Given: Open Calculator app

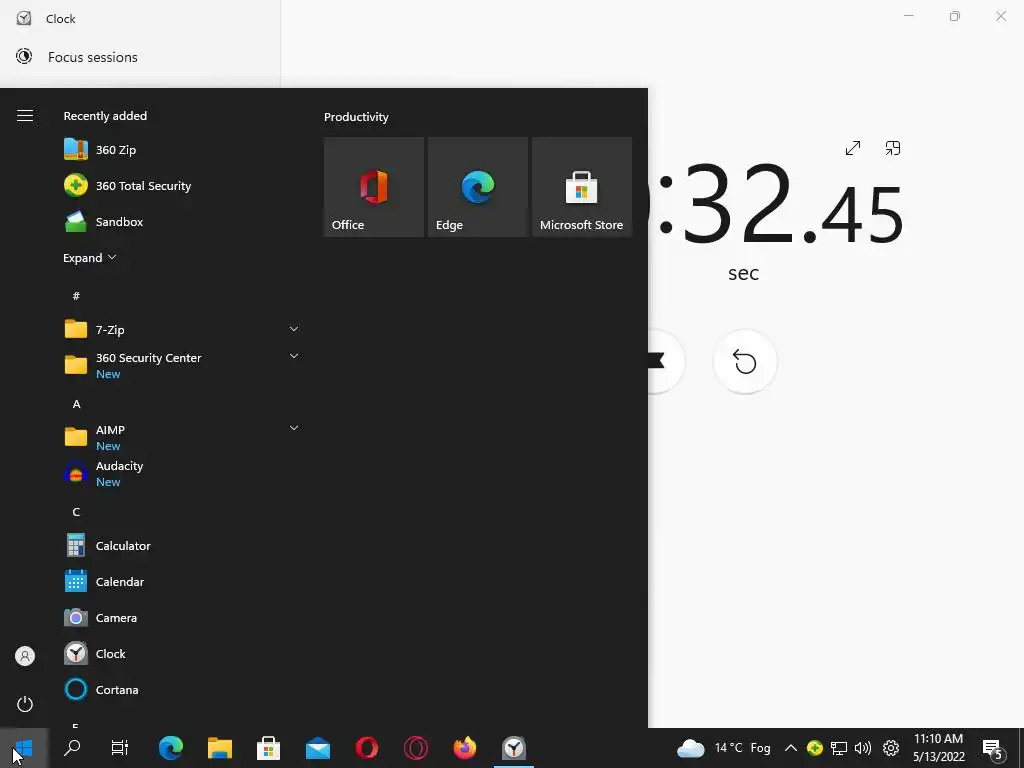Looking at the screenshot, I should point(182,545).
